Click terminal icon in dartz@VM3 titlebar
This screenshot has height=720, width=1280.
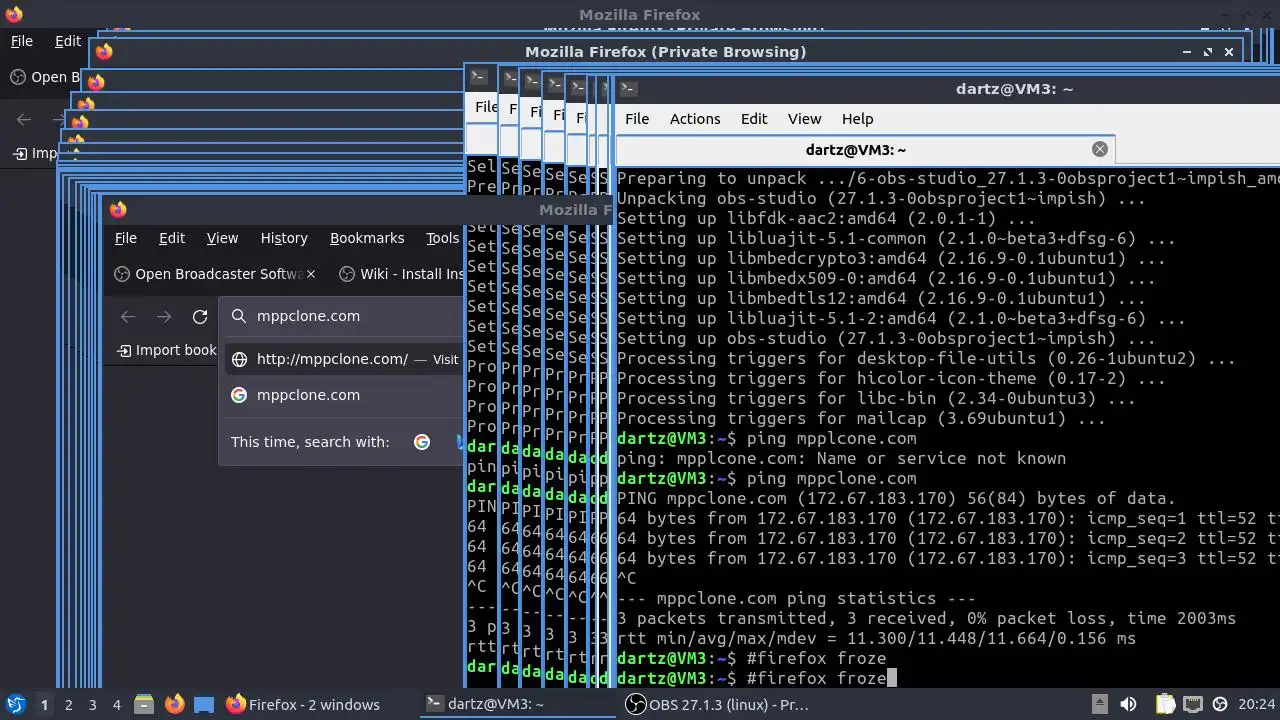click(628, 88)
